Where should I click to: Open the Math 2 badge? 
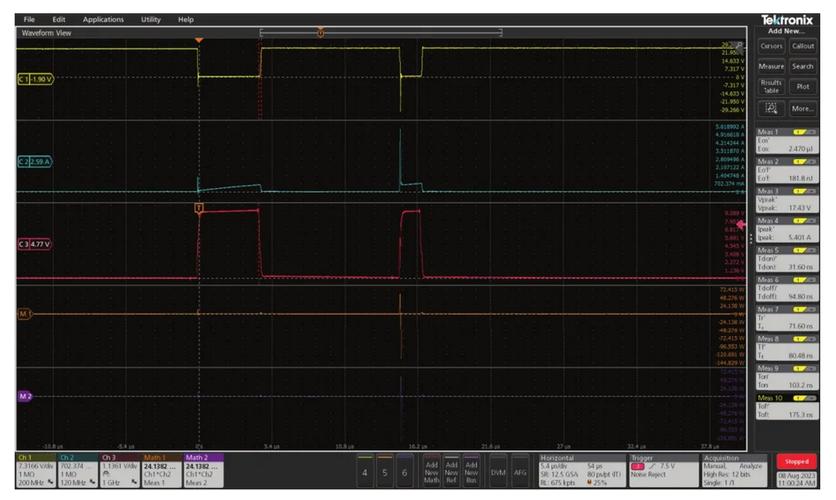(x=204, y=470)
